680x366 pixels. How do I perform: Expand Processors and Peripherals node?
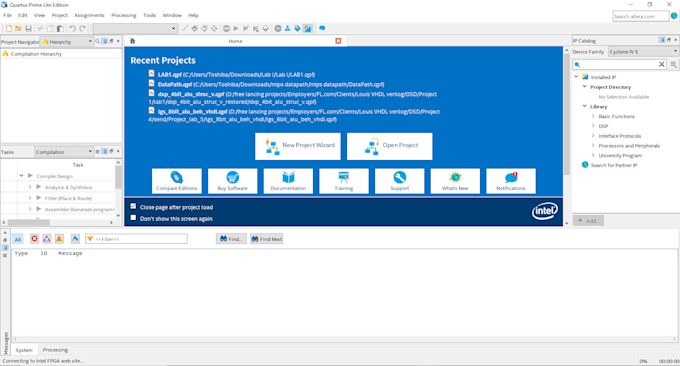pos(593,146)
